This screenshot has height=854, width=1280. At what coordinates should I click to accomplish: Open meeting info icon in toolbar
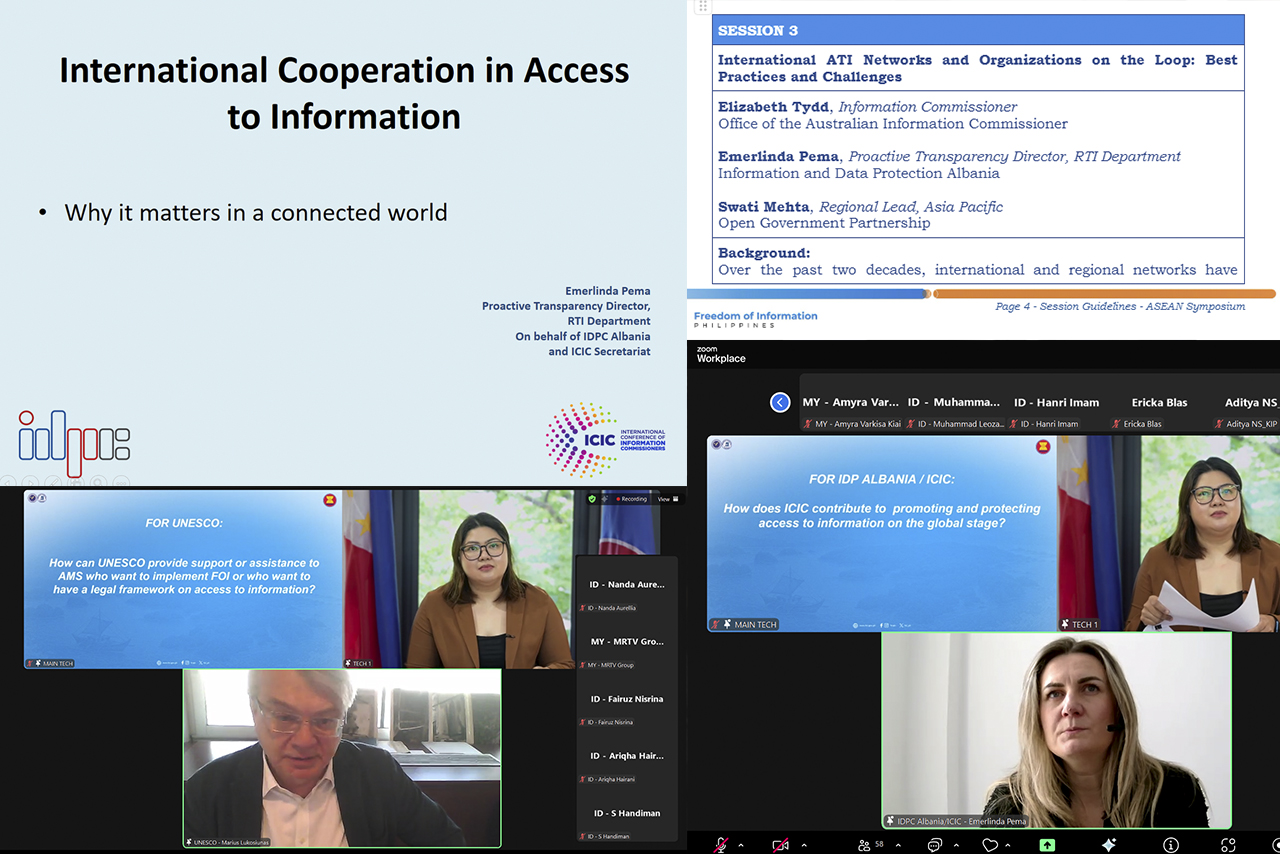coord(1170,845)
